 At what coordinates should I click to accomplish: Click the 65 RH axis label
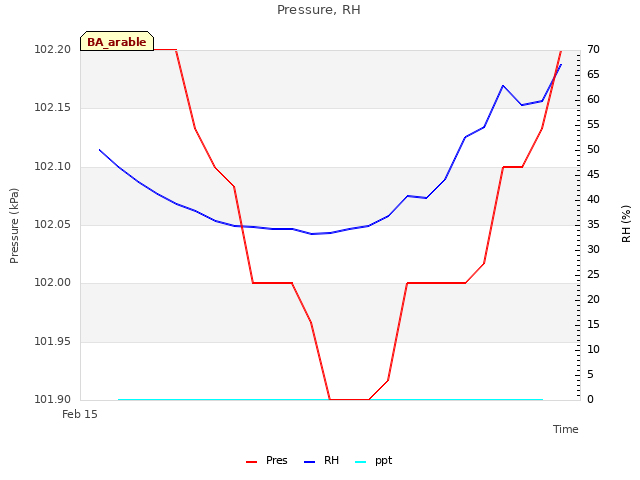coord(593,74)
